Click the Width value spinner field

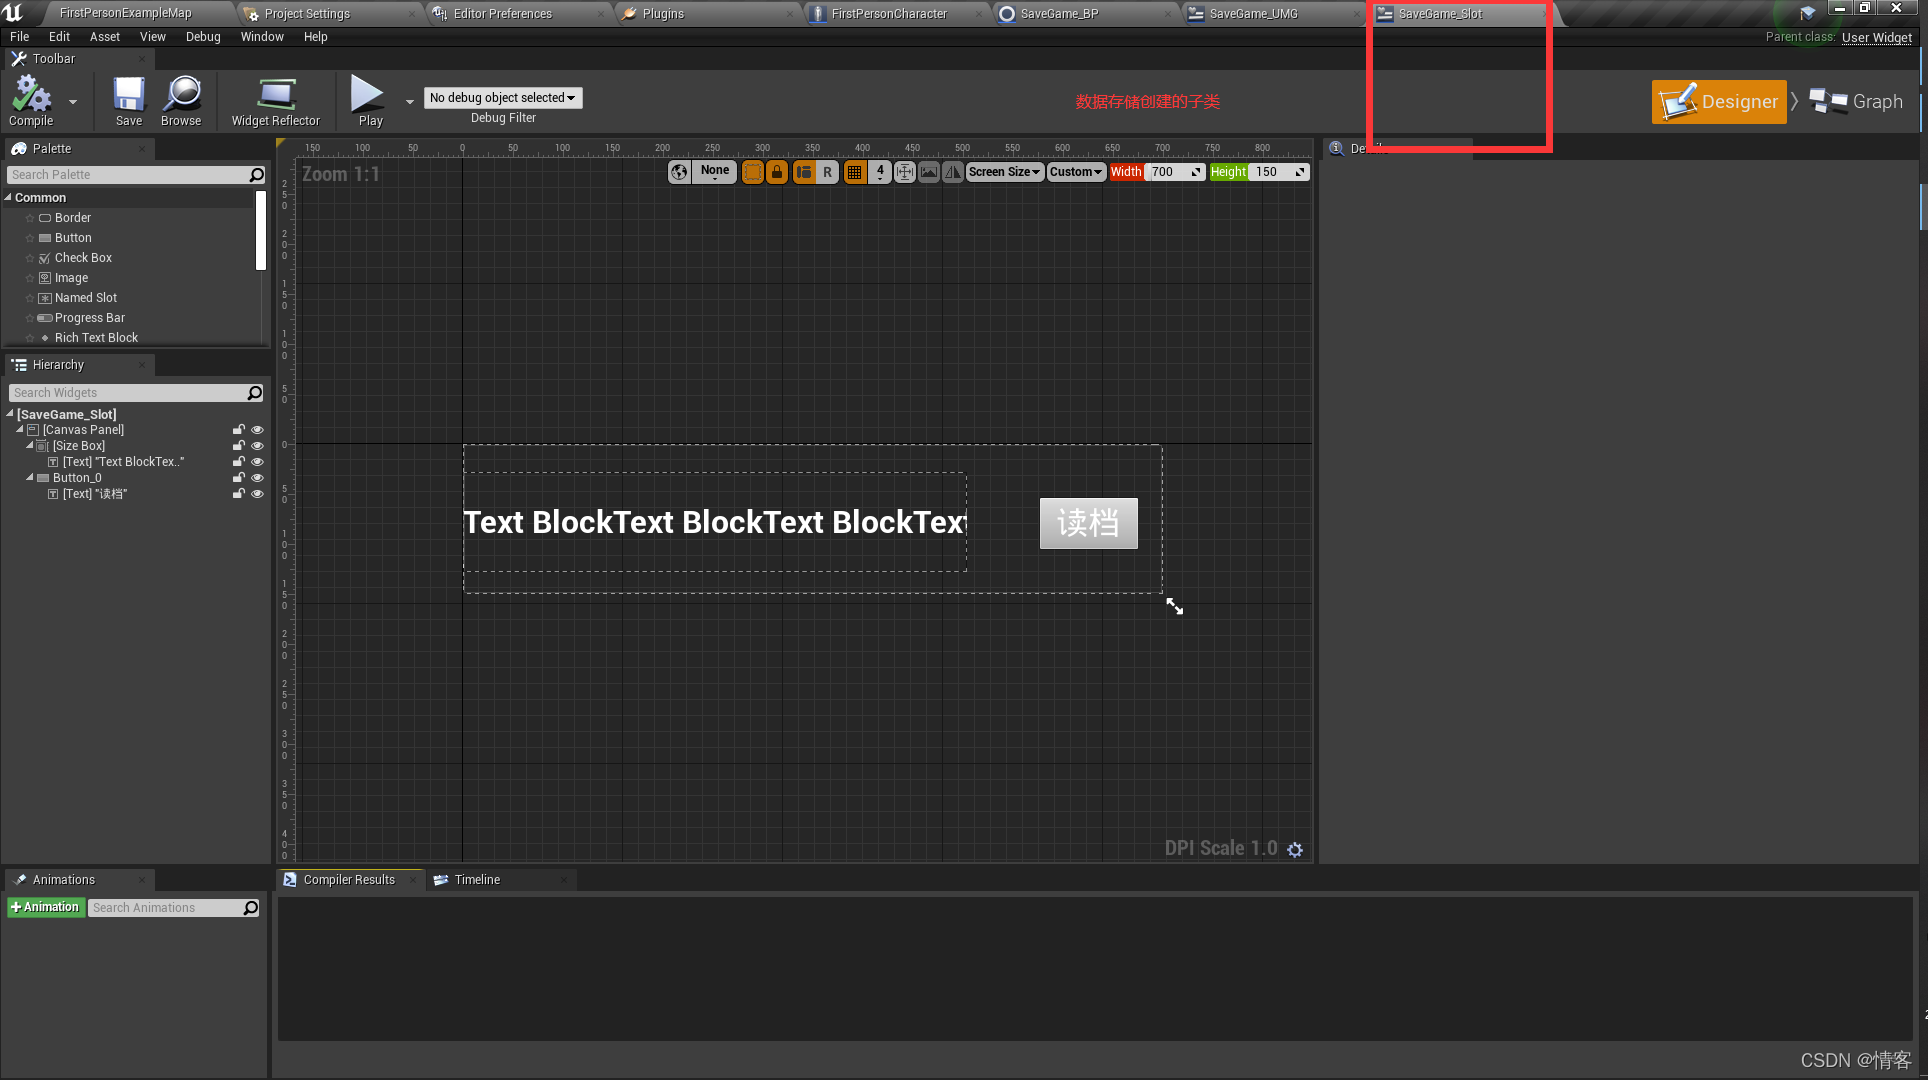pyautogui.click(x=1172, y=172)
